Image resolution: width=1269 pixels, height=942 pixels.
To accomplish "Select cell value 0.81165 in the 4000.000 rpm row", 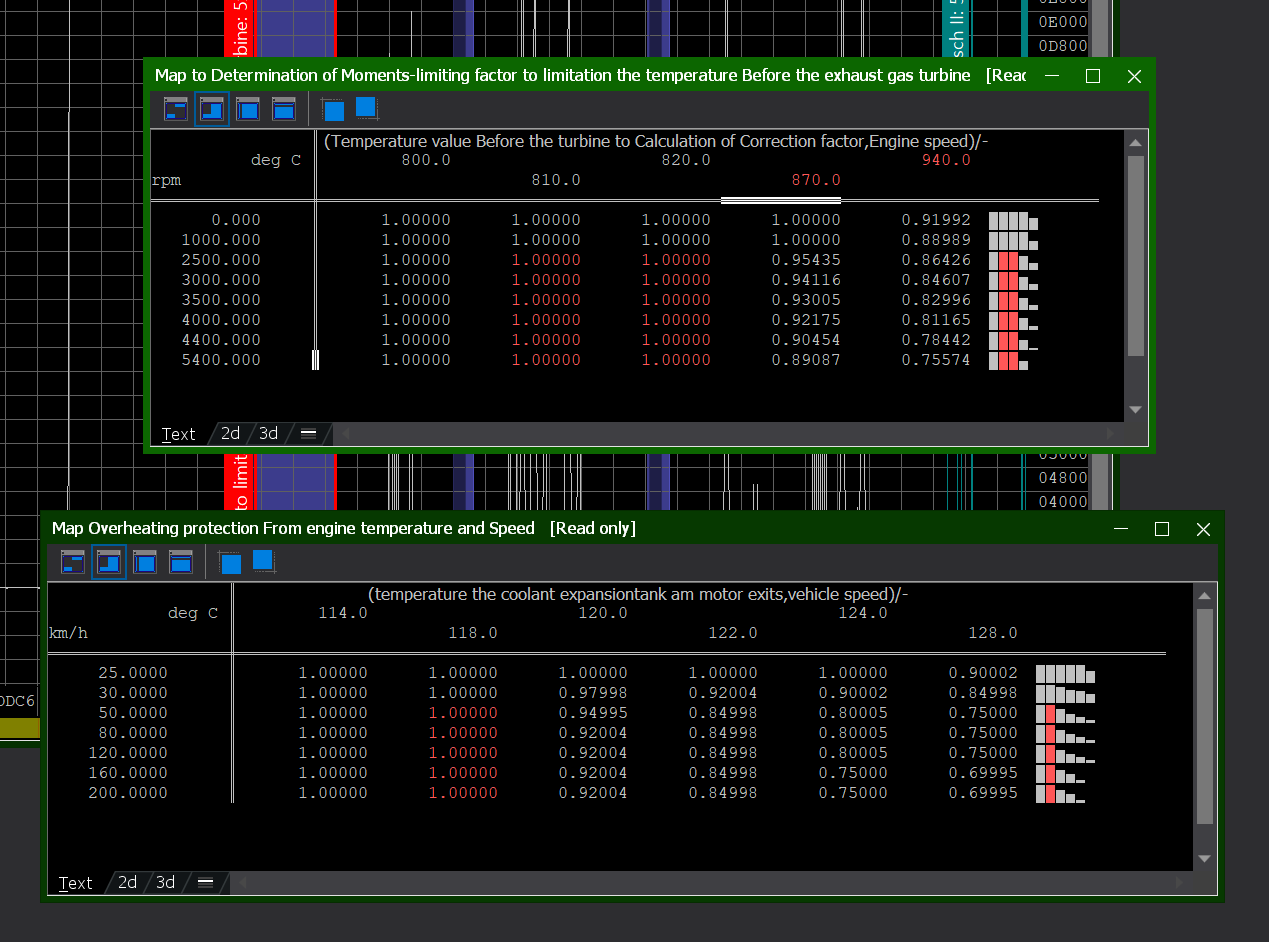I will [x=936, y=320].
